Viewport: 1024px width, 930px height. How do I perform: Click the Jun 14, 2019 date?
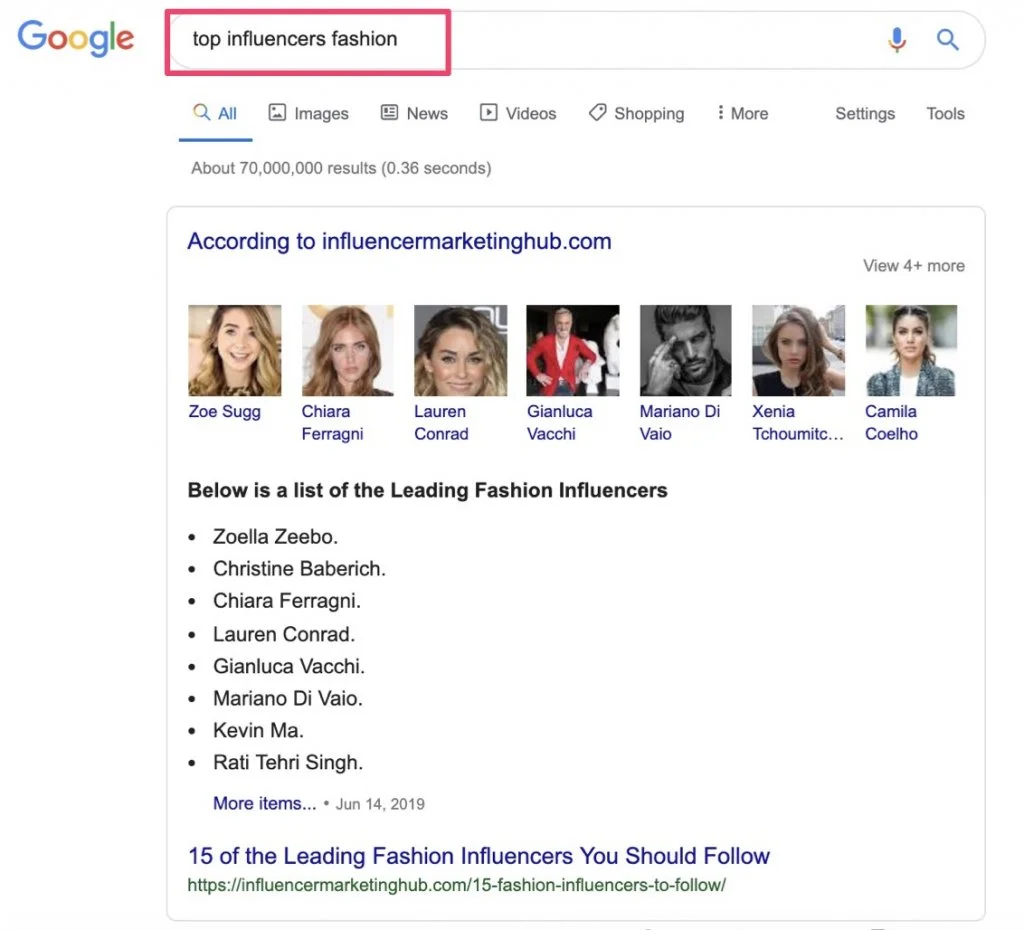point(380,804)
